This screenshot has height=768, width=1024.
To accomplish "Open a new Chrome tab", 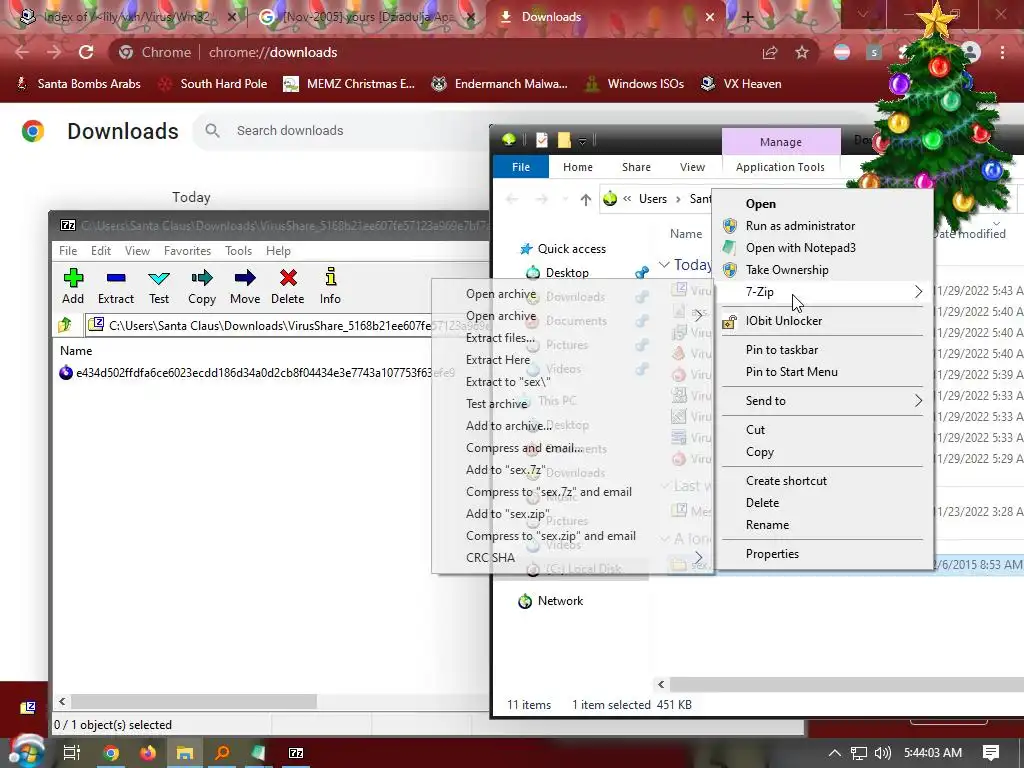I will 748,18.
